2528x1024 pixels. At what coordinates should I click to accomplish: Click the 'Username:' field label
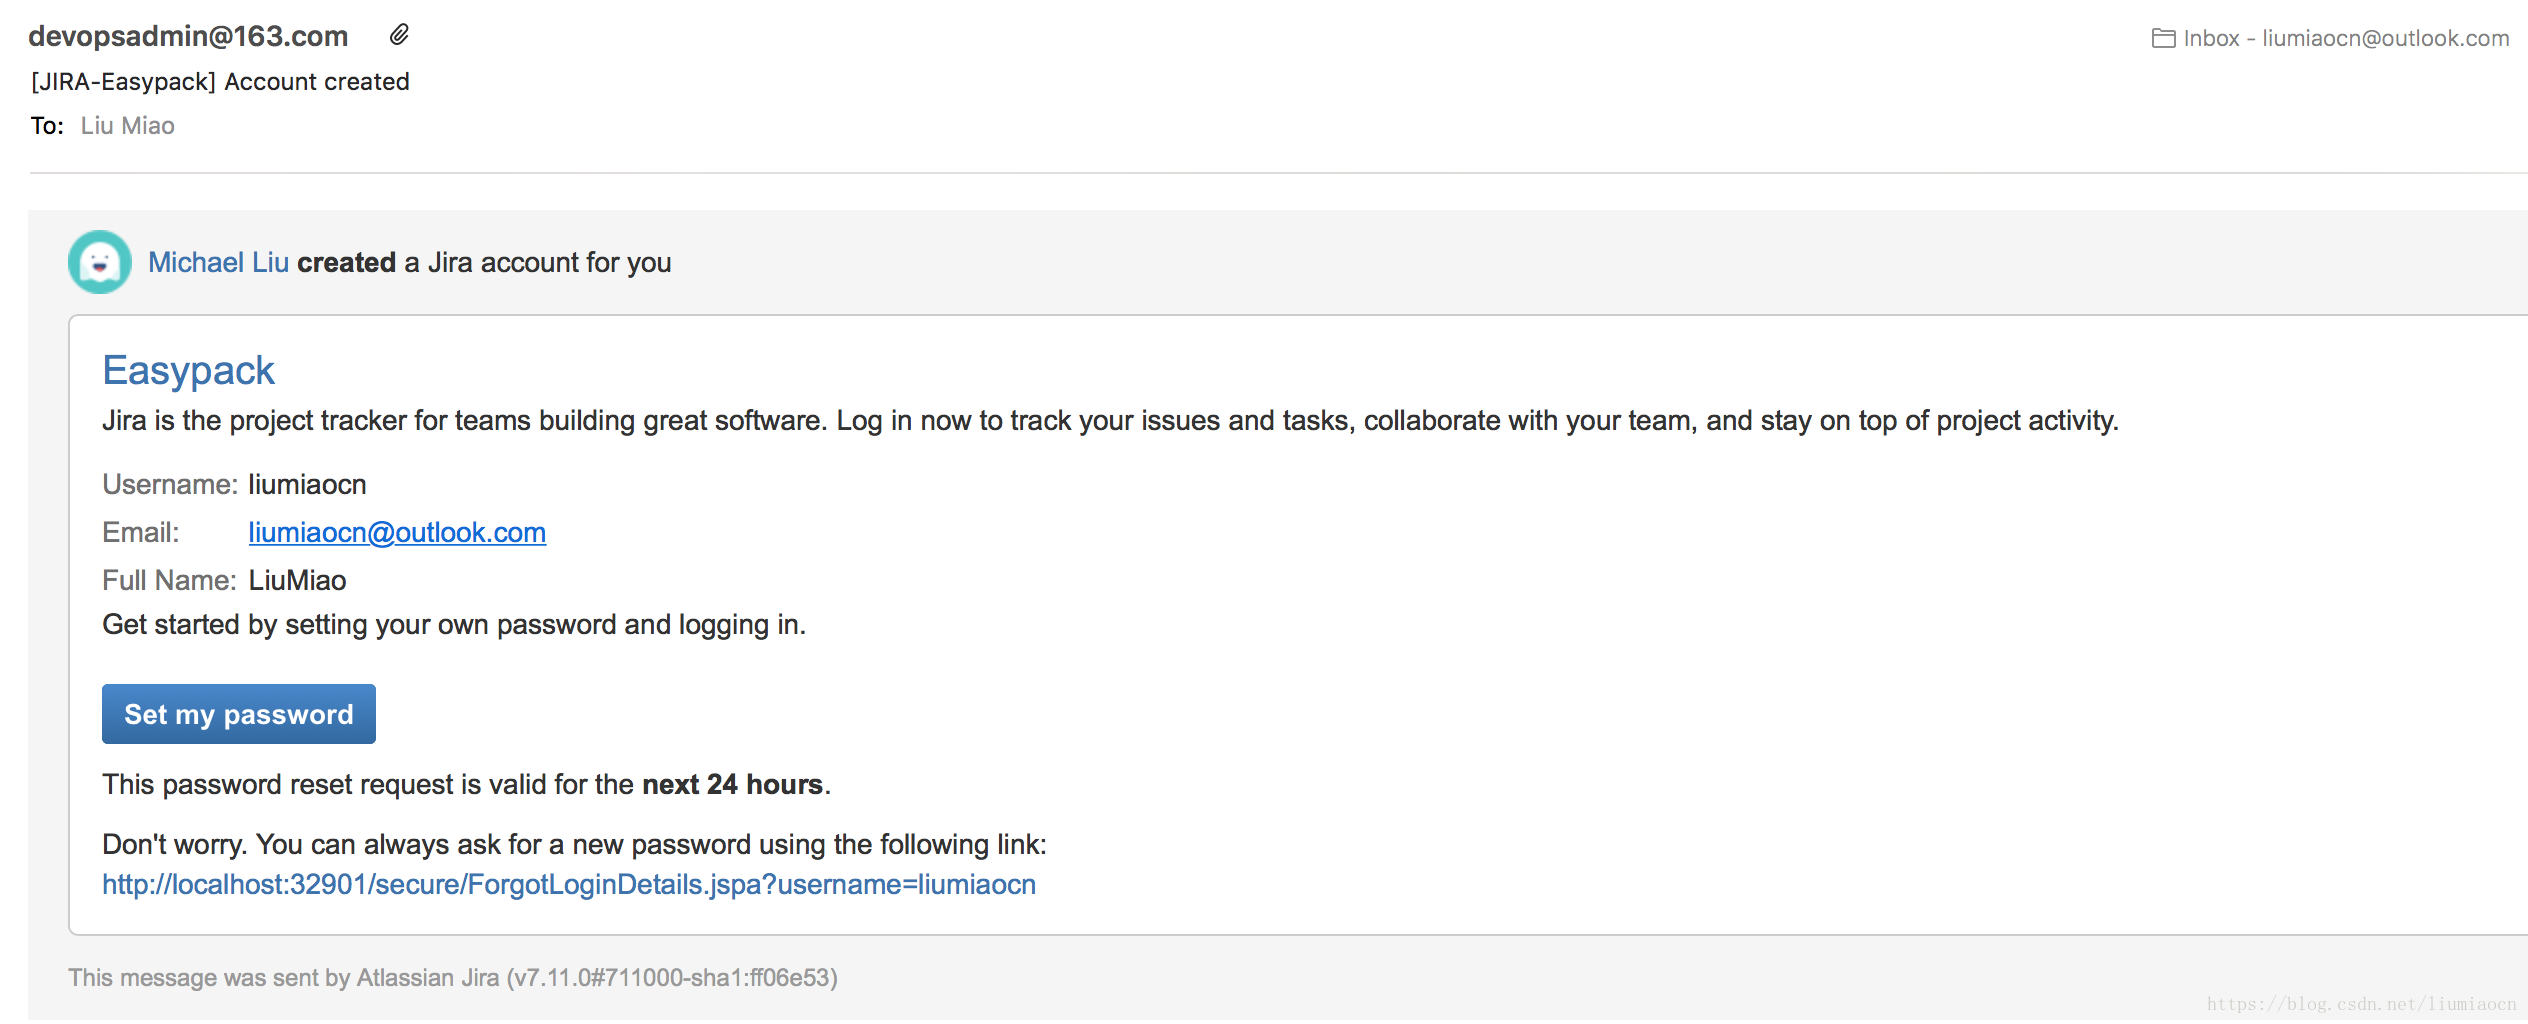[170, 484]
